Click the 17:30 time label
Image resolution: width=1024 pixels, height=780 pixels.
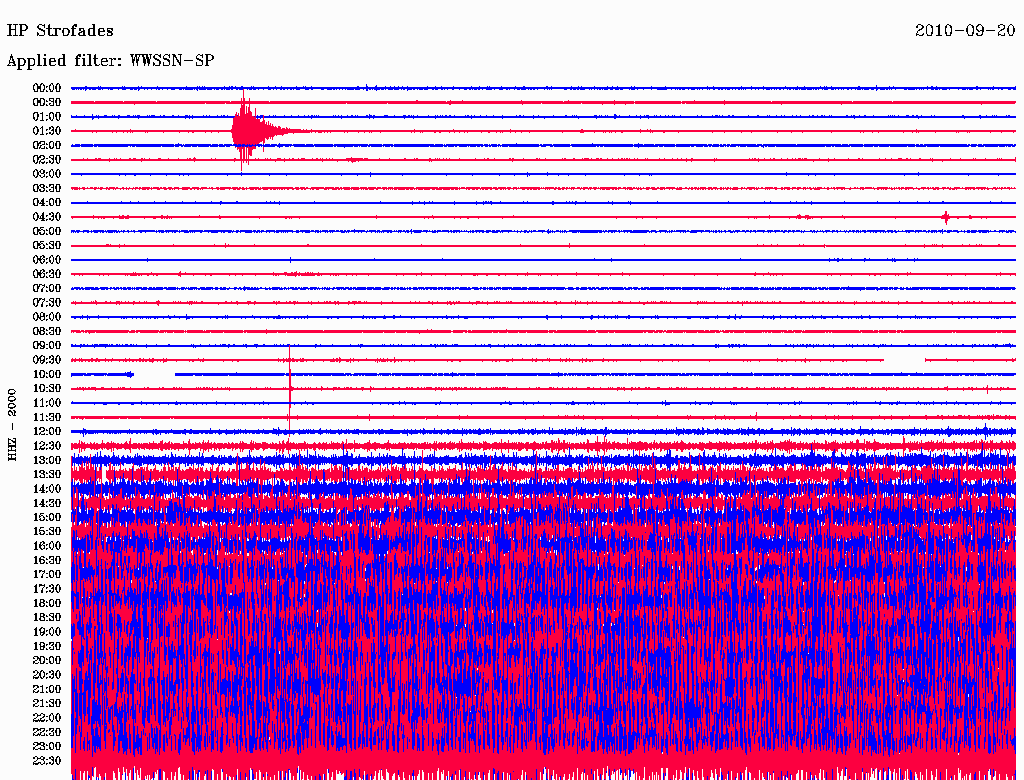pos(47,589)
